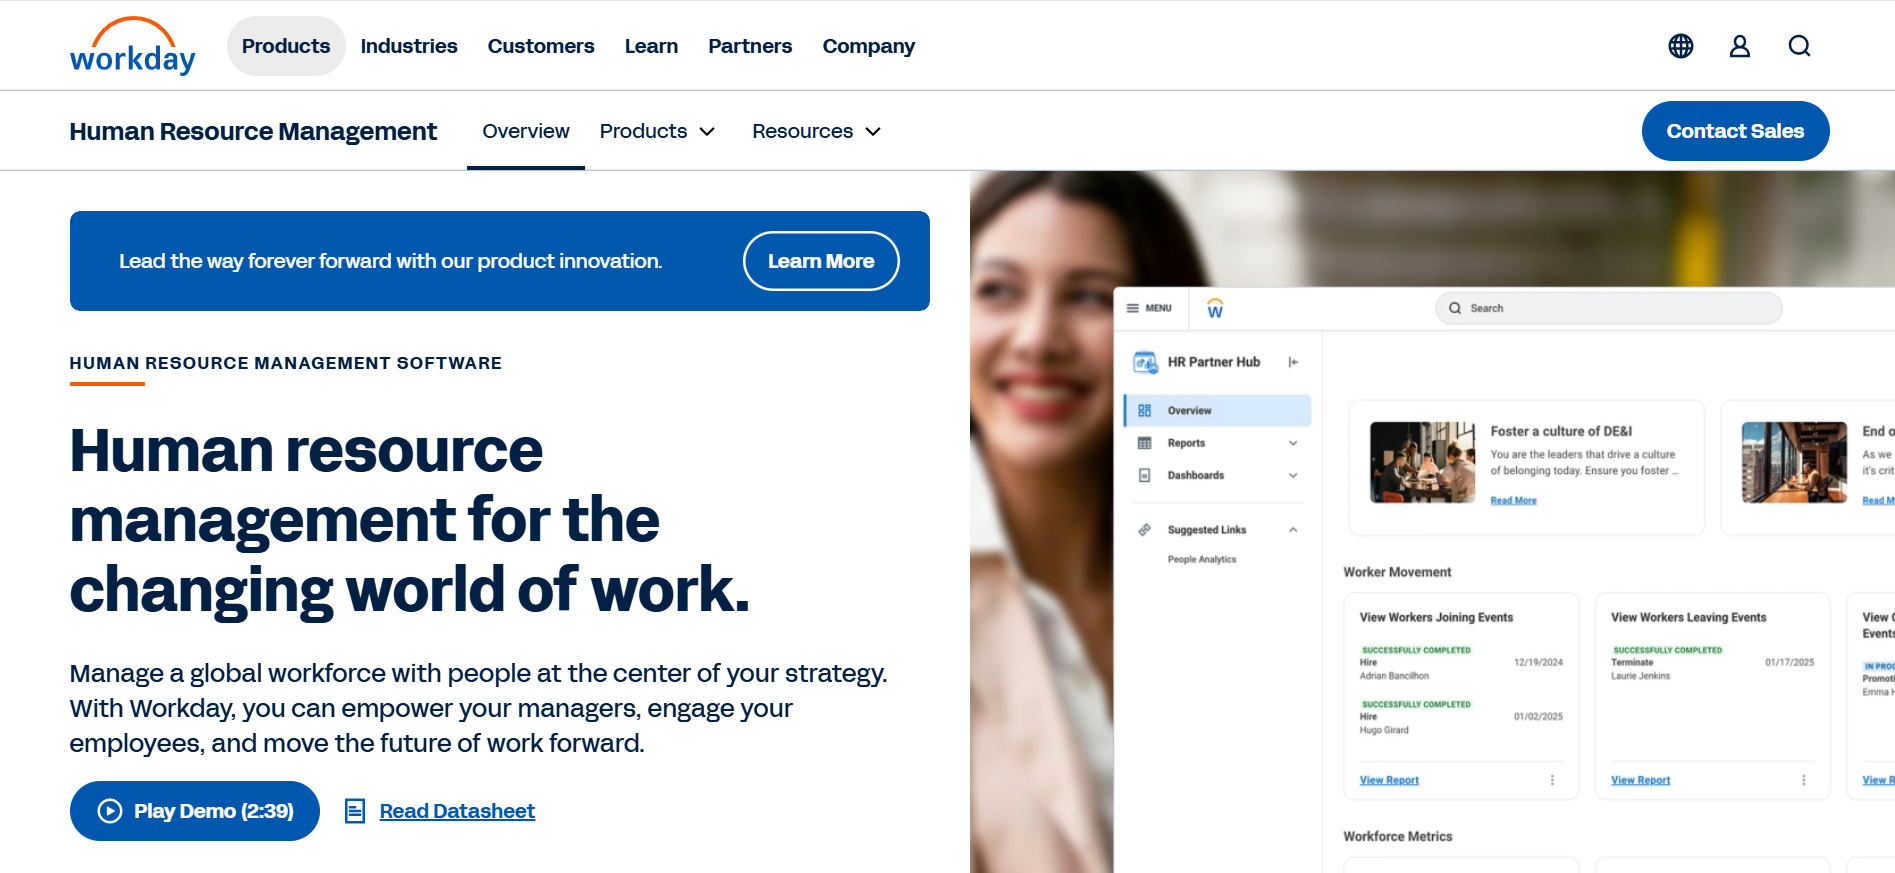Viewport: 1895px width, 873px height.
Task: Open the Customers menu
Action: 541,46
